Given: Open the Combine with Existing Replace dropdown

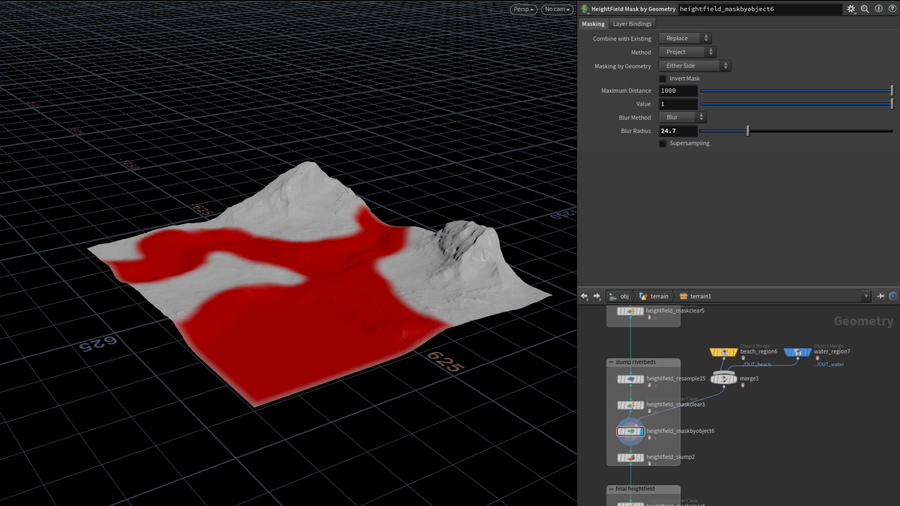Looking at the screenshot, I should coord(685,38).
